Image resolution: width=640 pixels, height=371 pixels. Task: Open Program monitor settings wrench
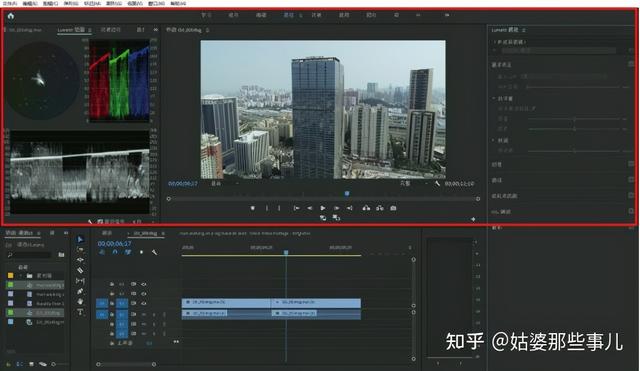click(x=437, y=184)
